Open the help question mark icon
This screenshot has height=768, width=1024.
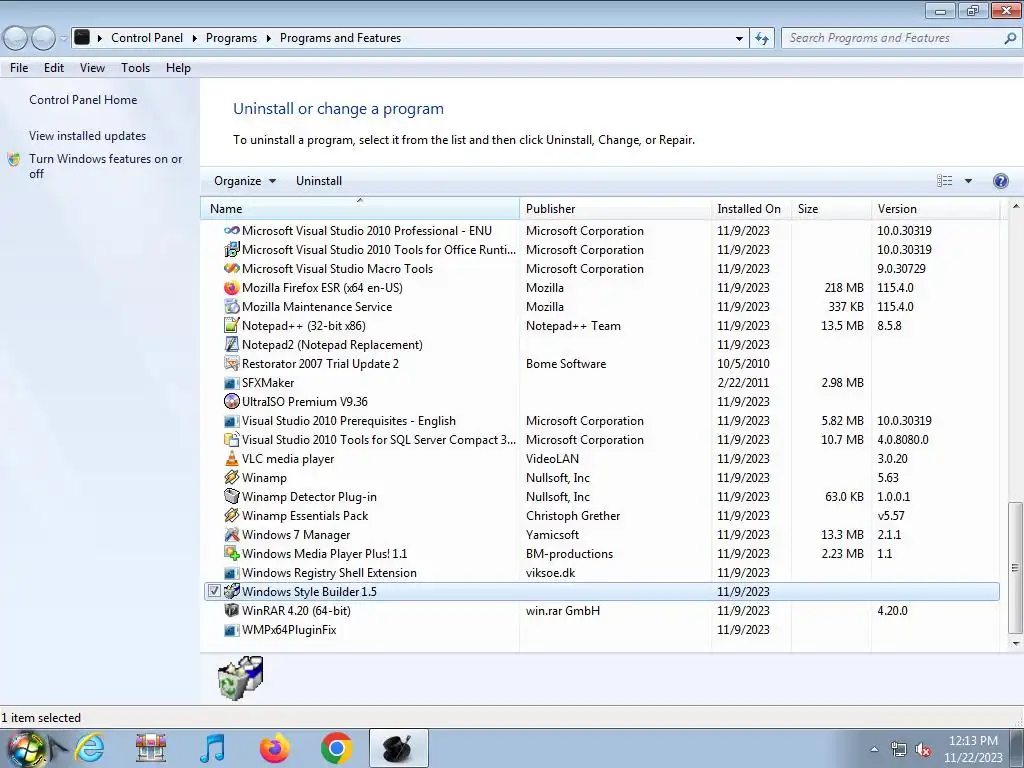pyautogui.click(x=1000, y=181)
